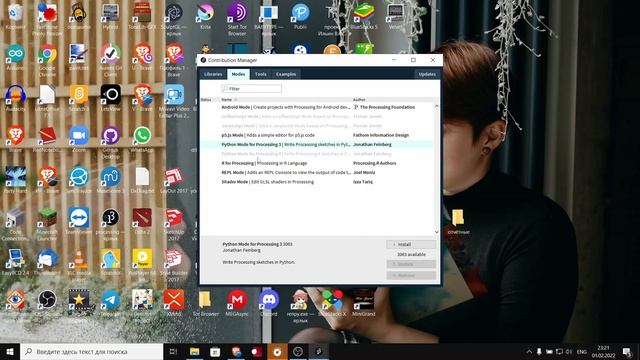Launch WhatsApp from the desktop
Image resolution: width=640 pixels, height=360 pixels.
[142, 139]
